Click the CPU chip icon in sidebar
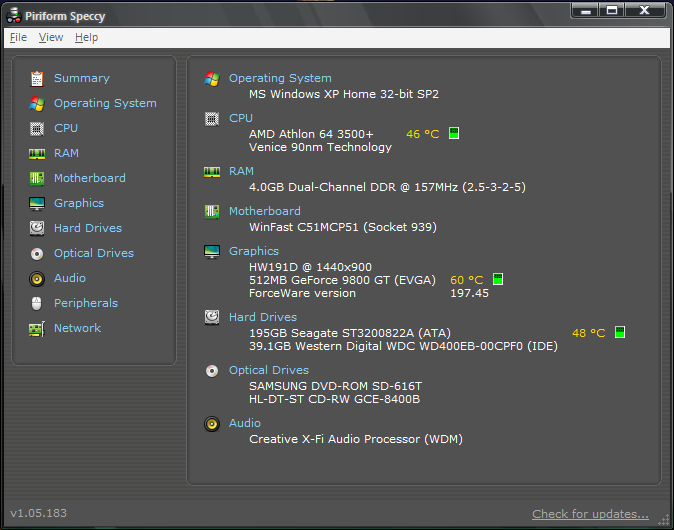 tap(37, 129)
